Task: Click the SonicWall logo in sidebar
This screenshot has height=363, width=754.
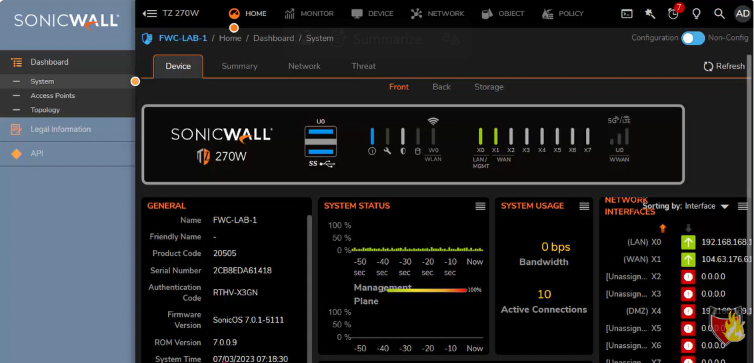Action: pyautogui.click(x=66, y=22)
